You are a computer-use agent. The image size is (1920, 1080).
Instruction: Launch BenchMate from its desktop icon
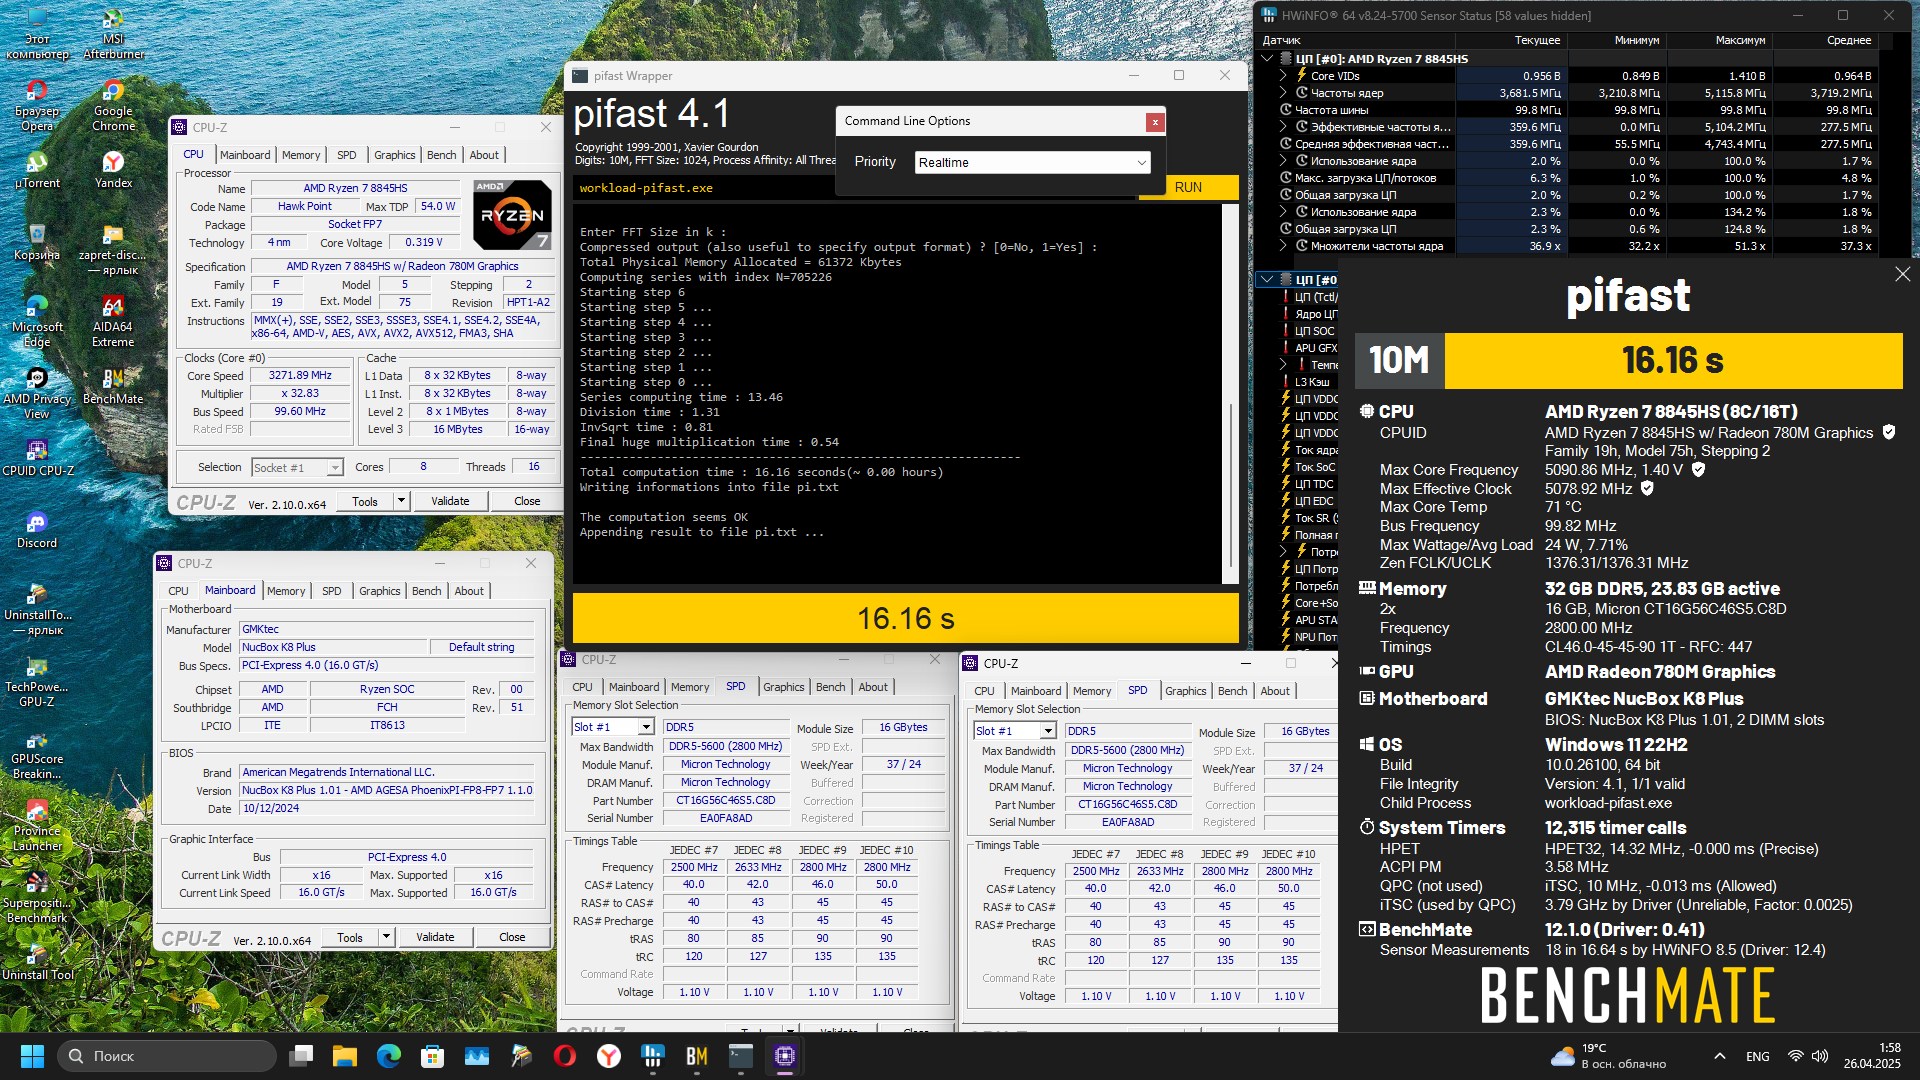point(113,387)
